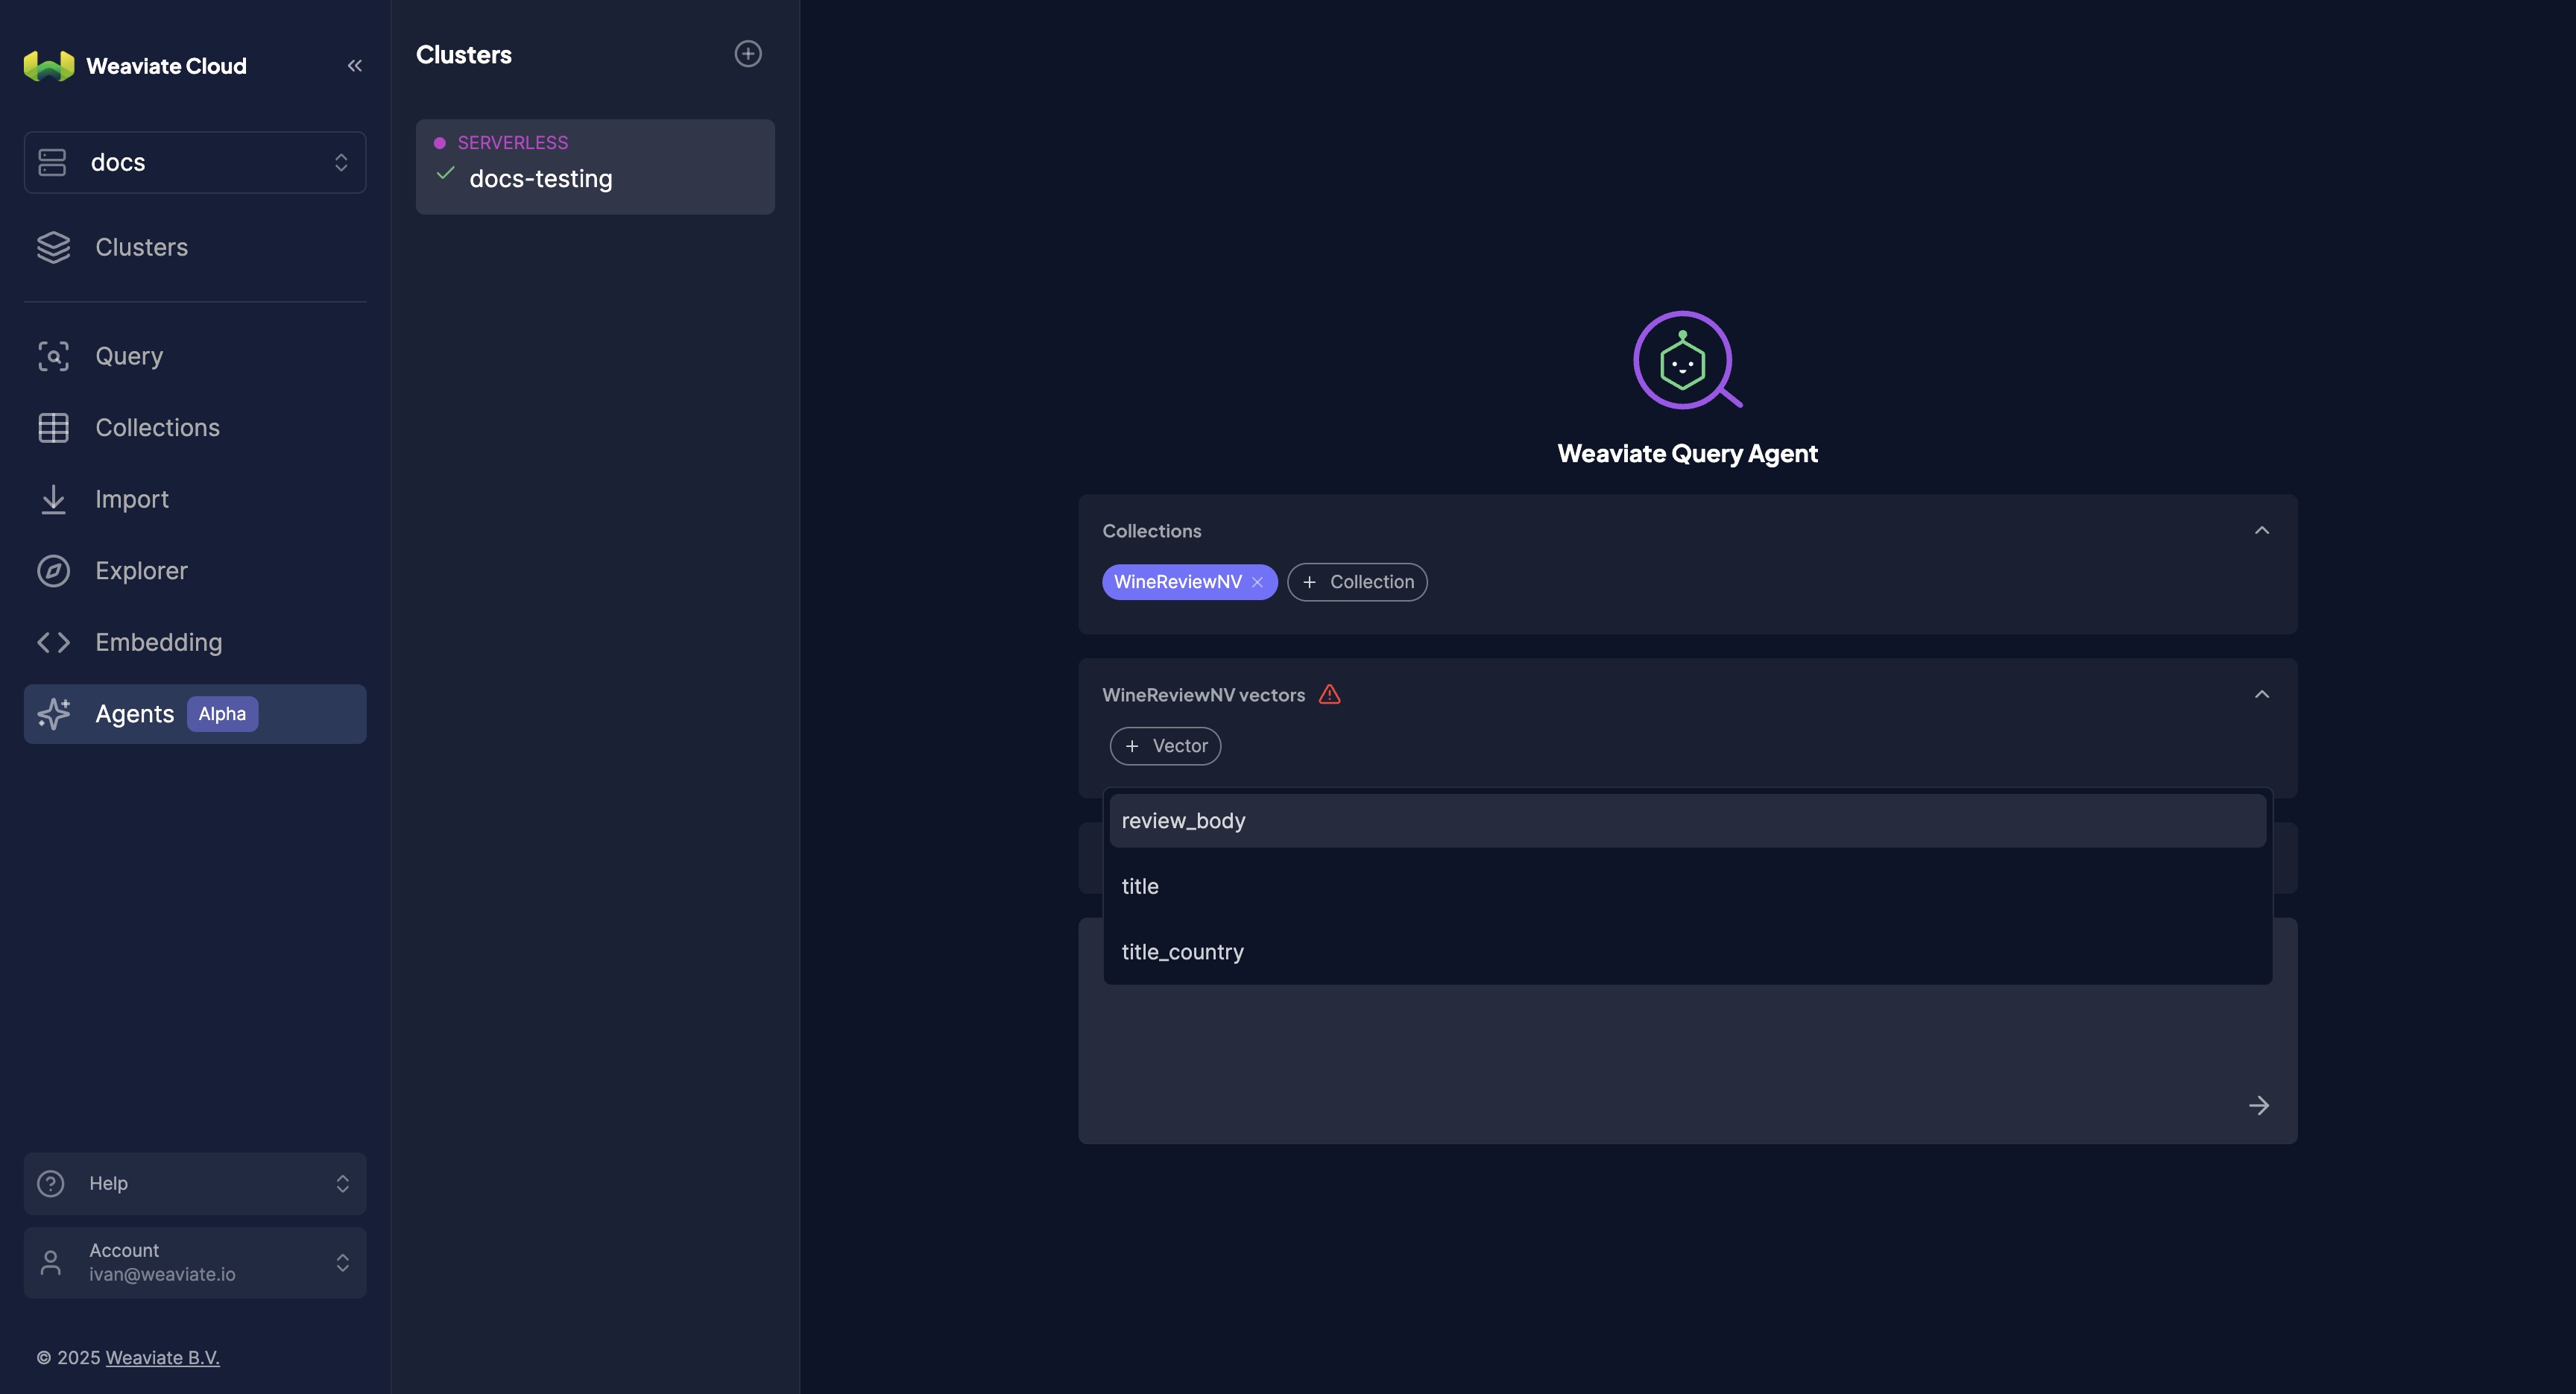Add a collection with + Collection button
The image size is (2576, 1394).
(1357, 582)
